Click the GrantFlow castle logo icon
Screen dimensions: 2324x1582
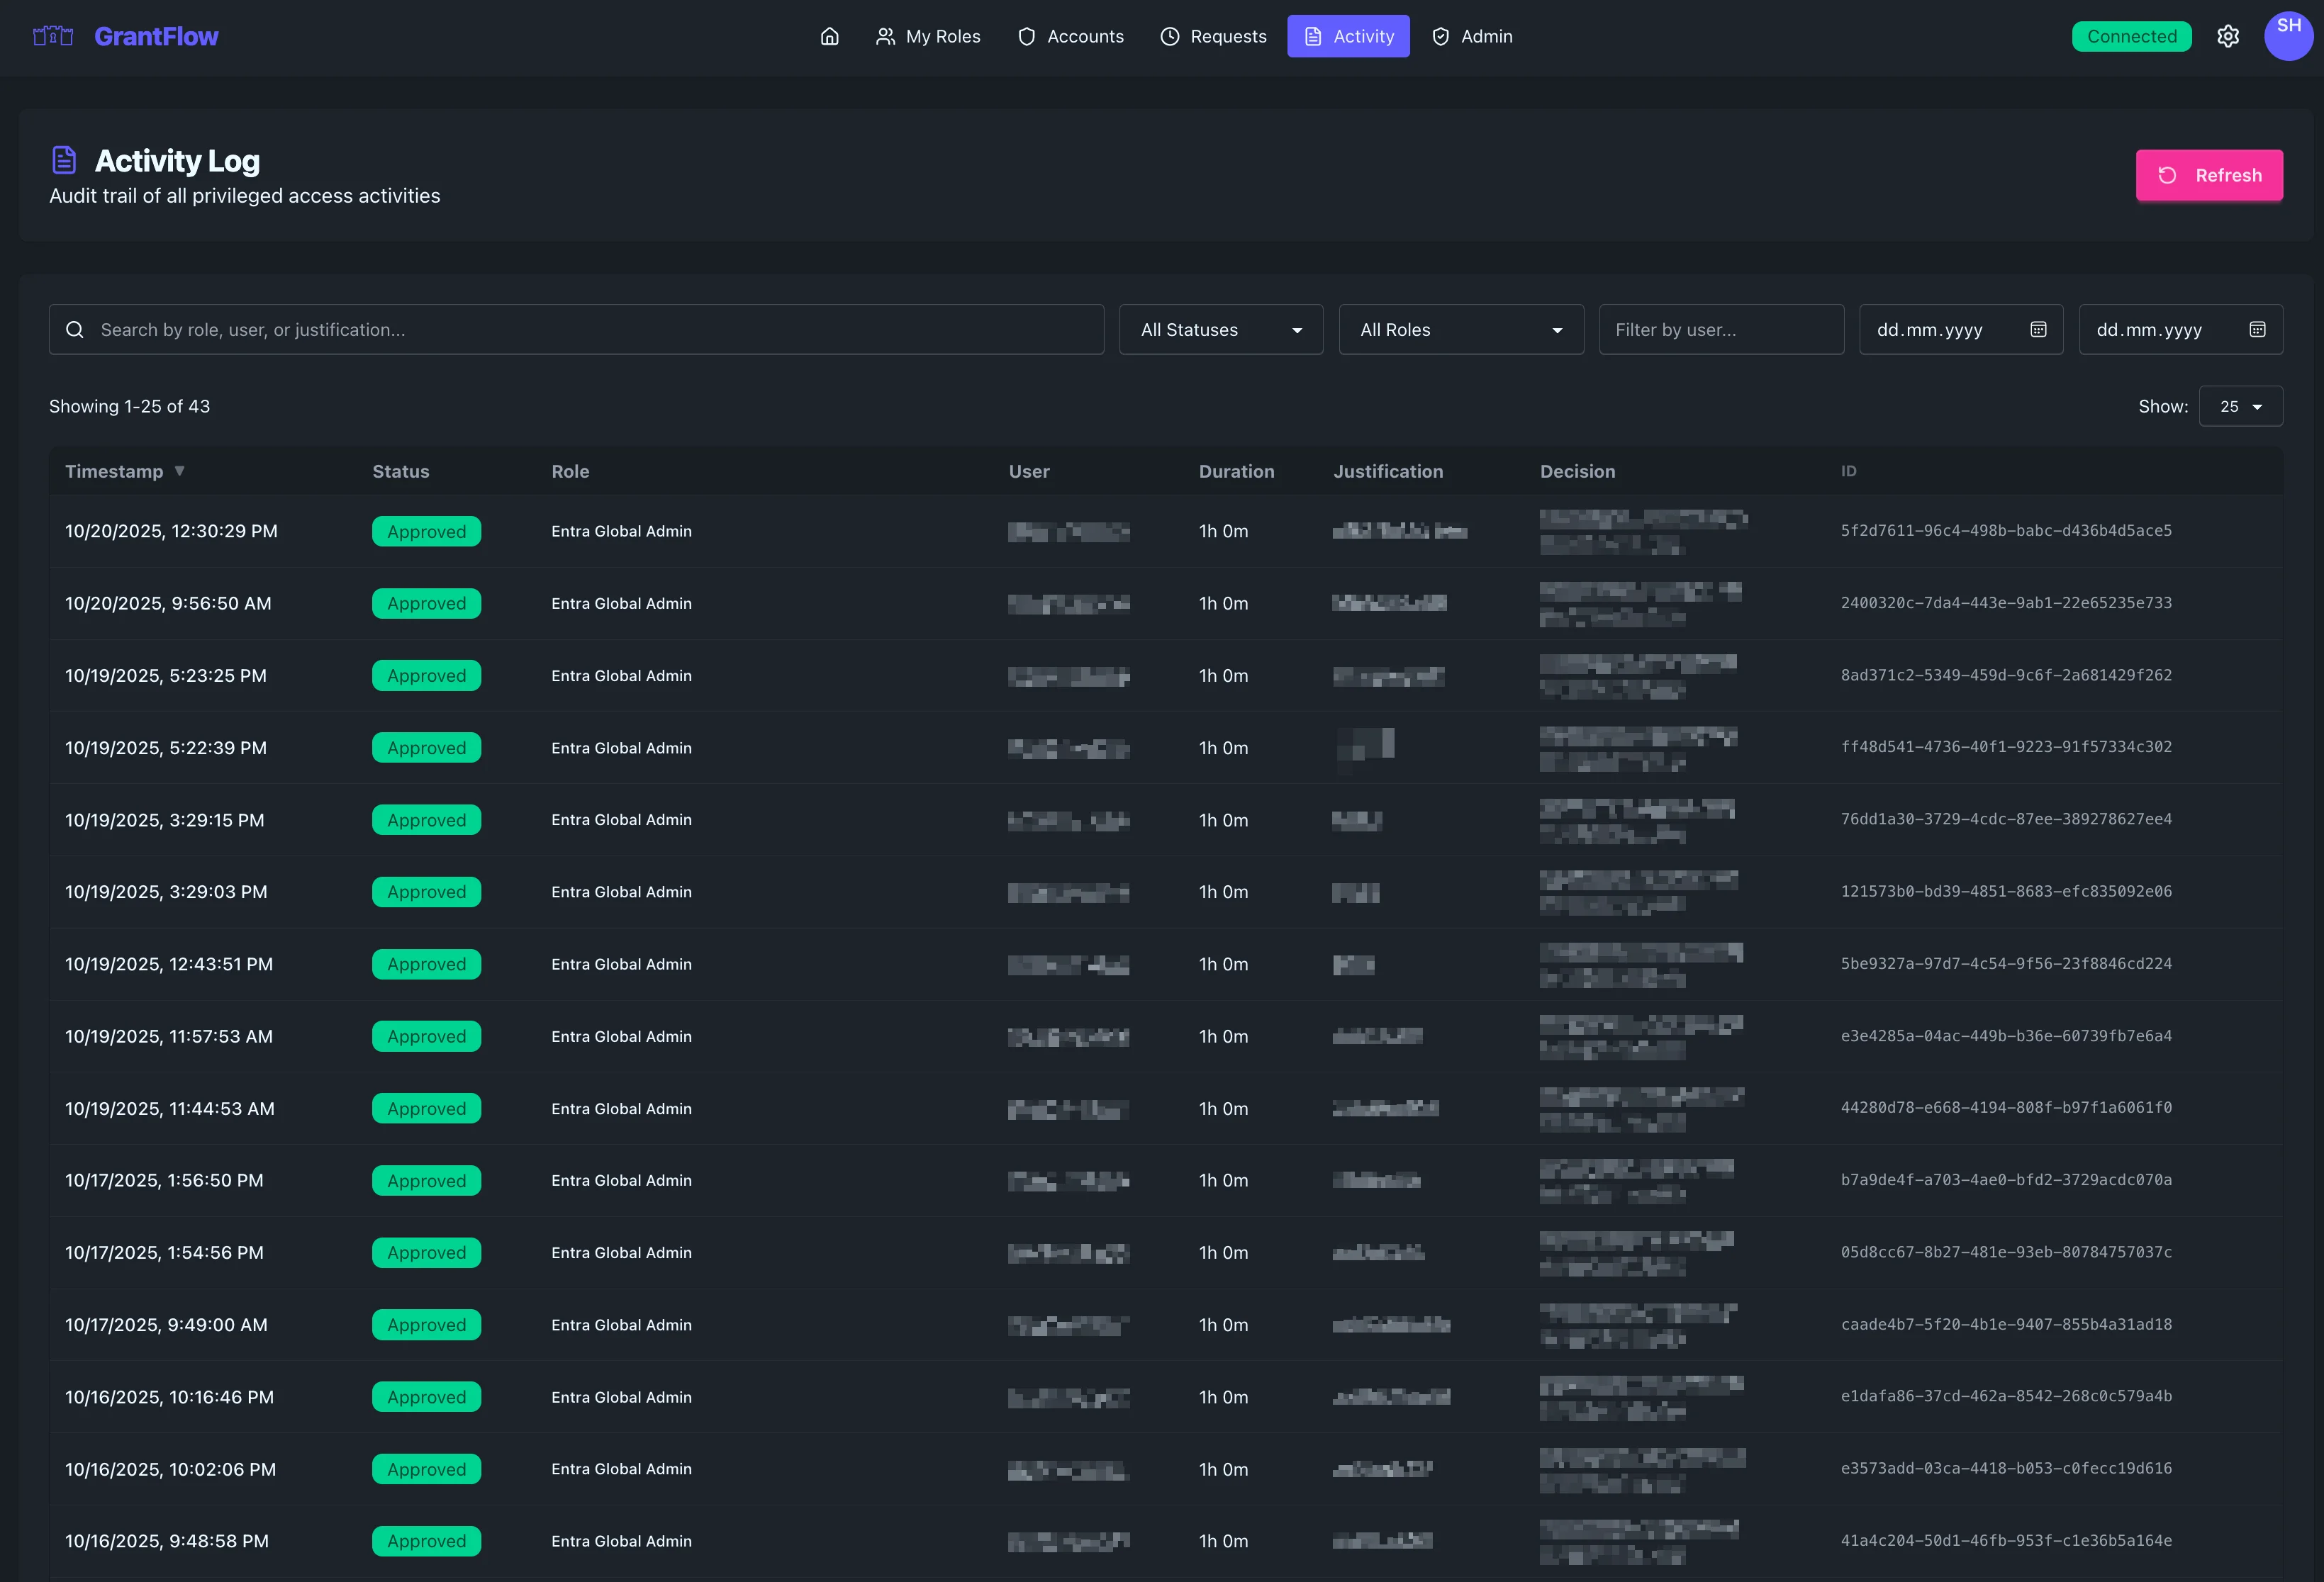pyautogui.click(x=53, y=36)
